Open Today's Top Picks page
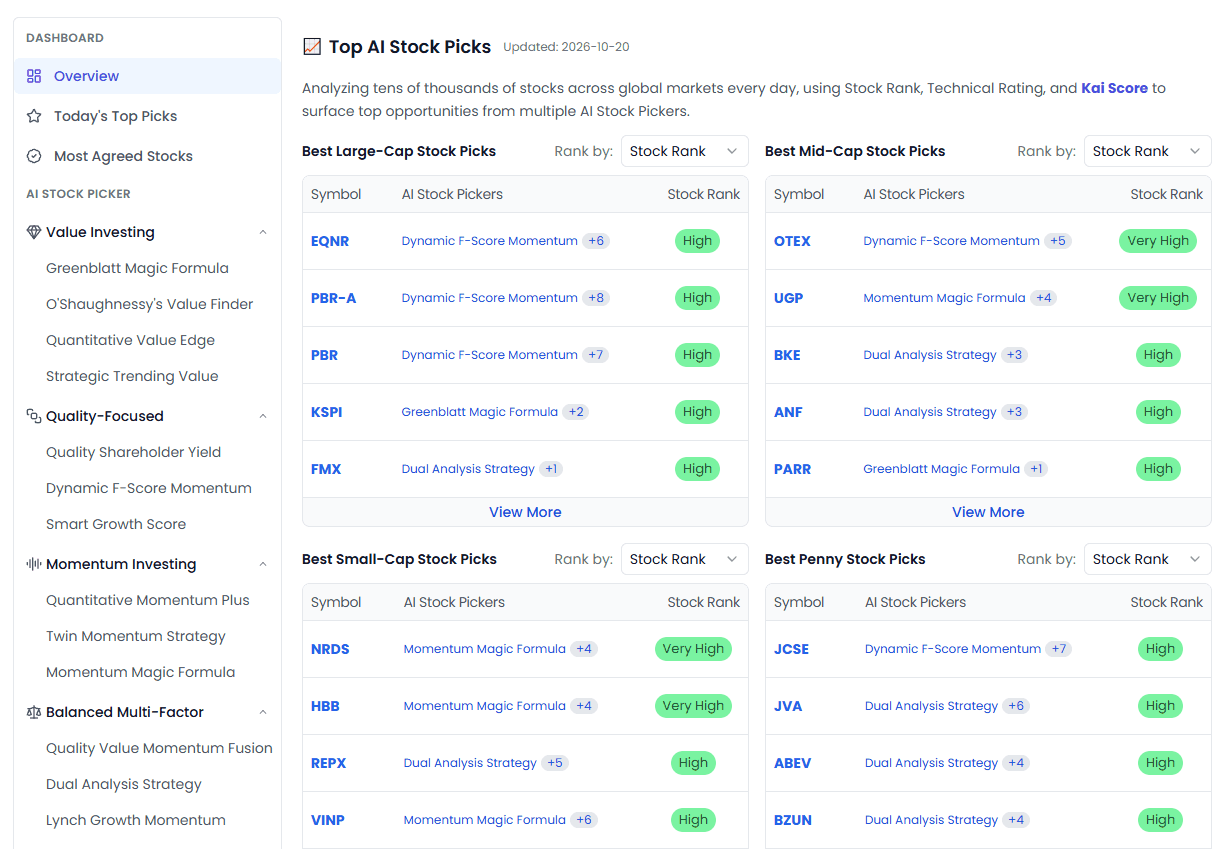 (115, 116)
